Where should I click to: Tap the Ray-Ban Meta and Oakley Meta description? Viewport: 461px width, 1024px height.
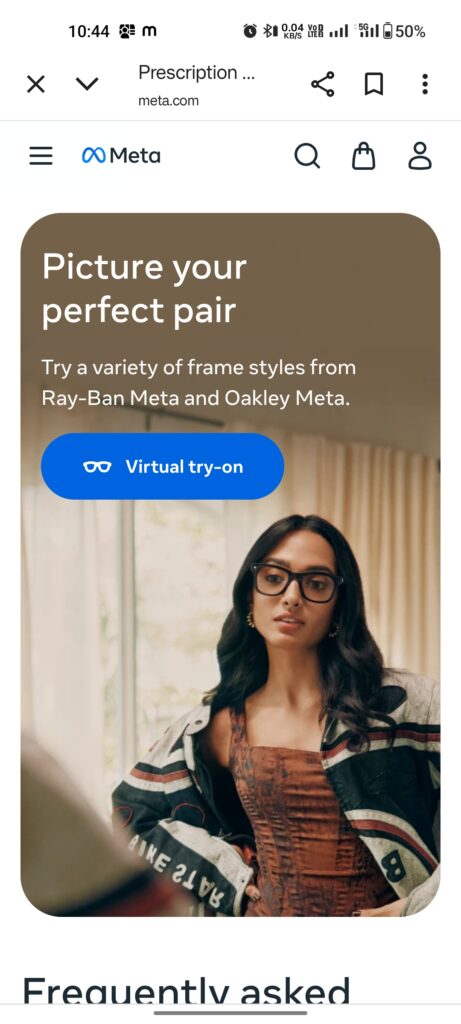click(x=199, y=383)
